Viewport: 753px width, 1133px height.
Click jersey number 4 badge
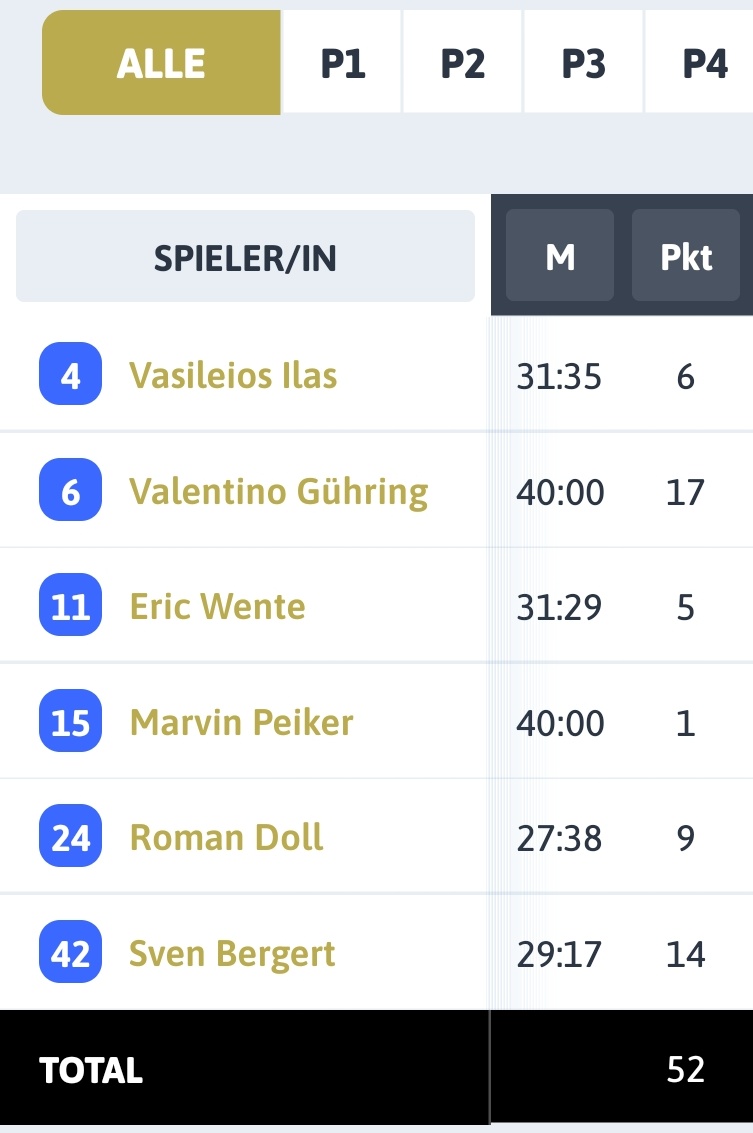pos(70,374)
